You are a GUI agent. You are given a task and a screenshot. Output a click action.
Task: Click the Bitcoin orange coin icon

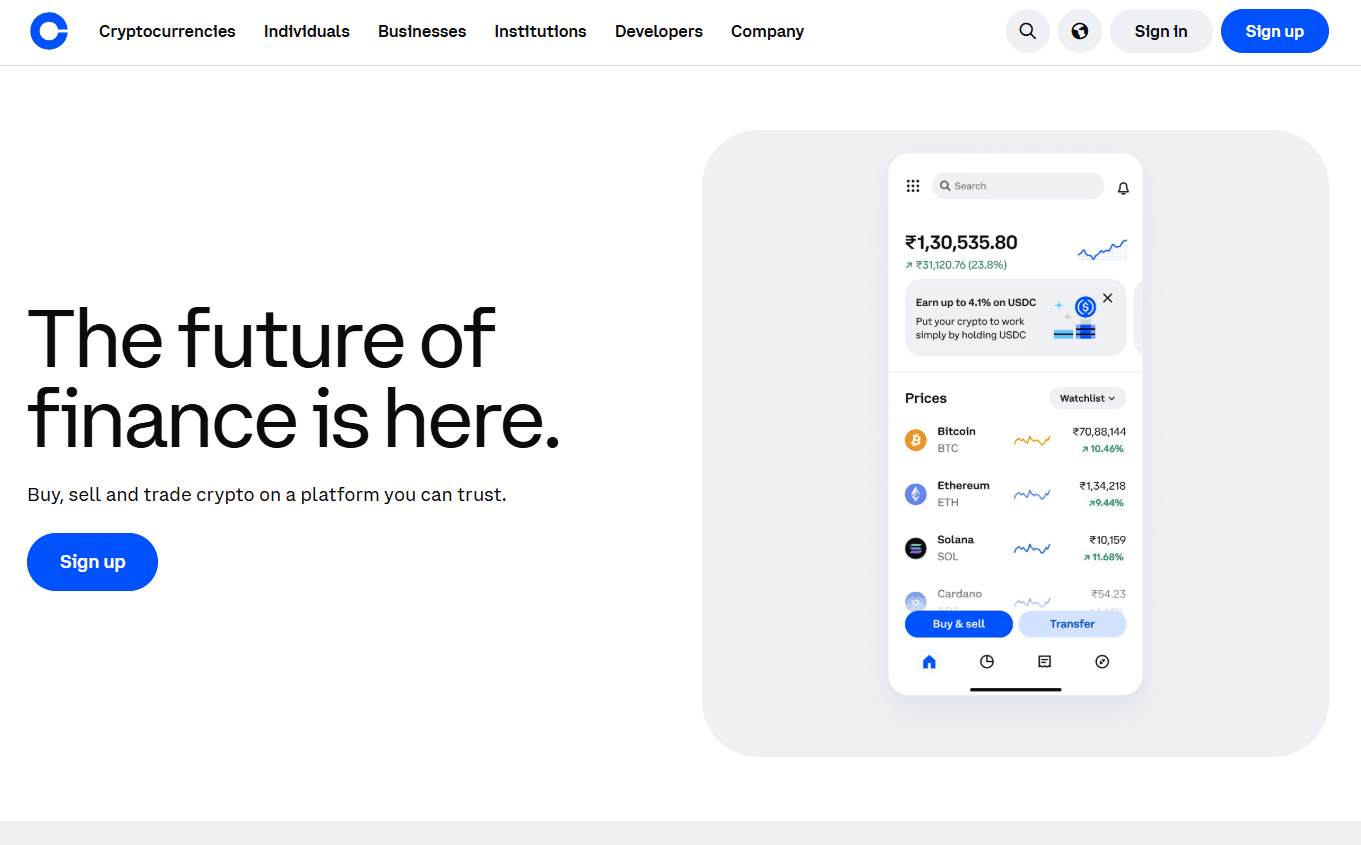coord(916,440)
